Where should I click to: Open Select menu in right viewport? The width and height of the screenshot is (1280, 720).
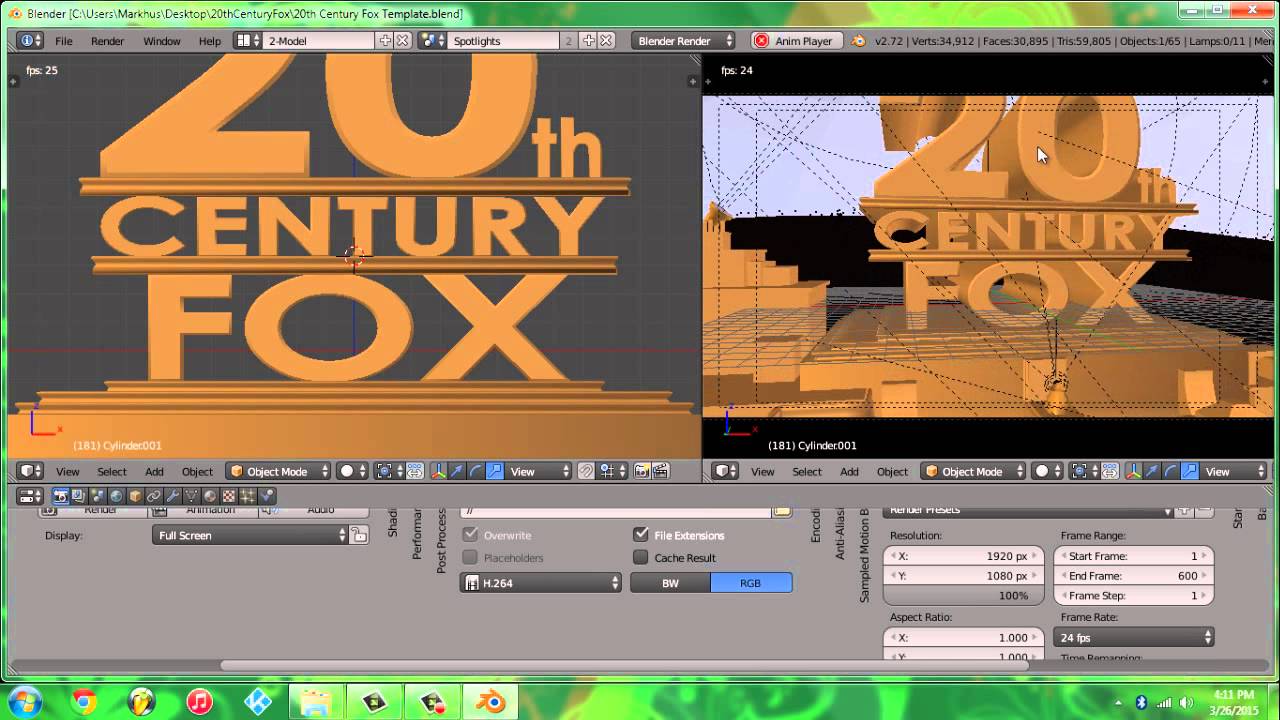[x=807, y=471]
